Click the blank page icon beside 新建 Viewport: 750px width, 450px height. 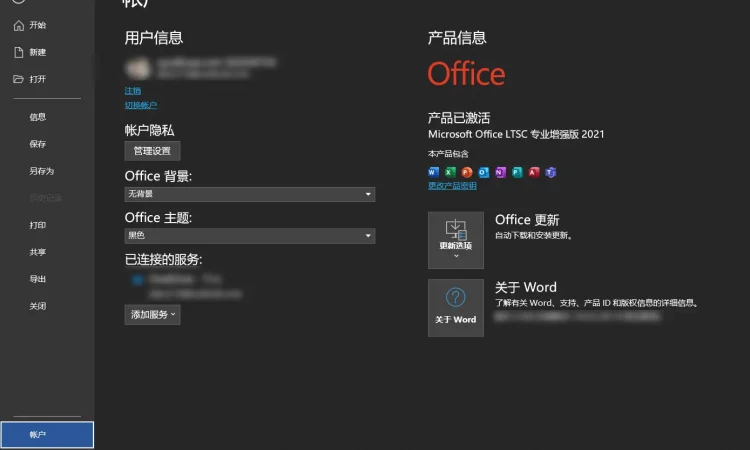coord(19,52)
